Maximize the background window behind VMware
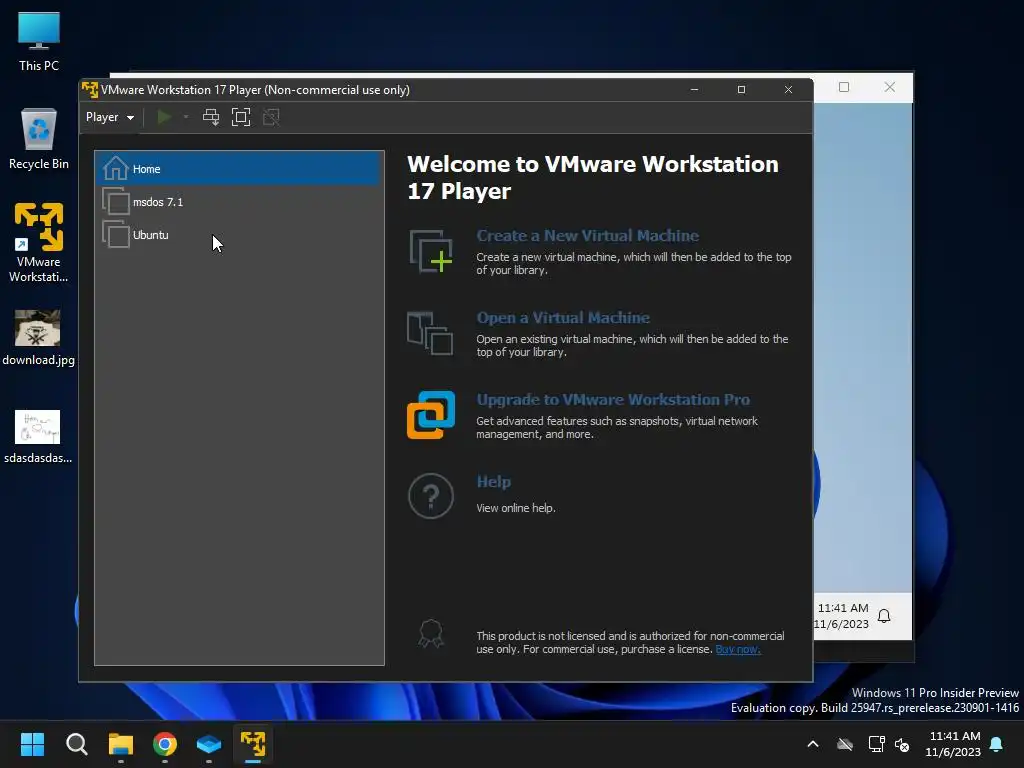The image size is (1024, 768). pos(844,88)
